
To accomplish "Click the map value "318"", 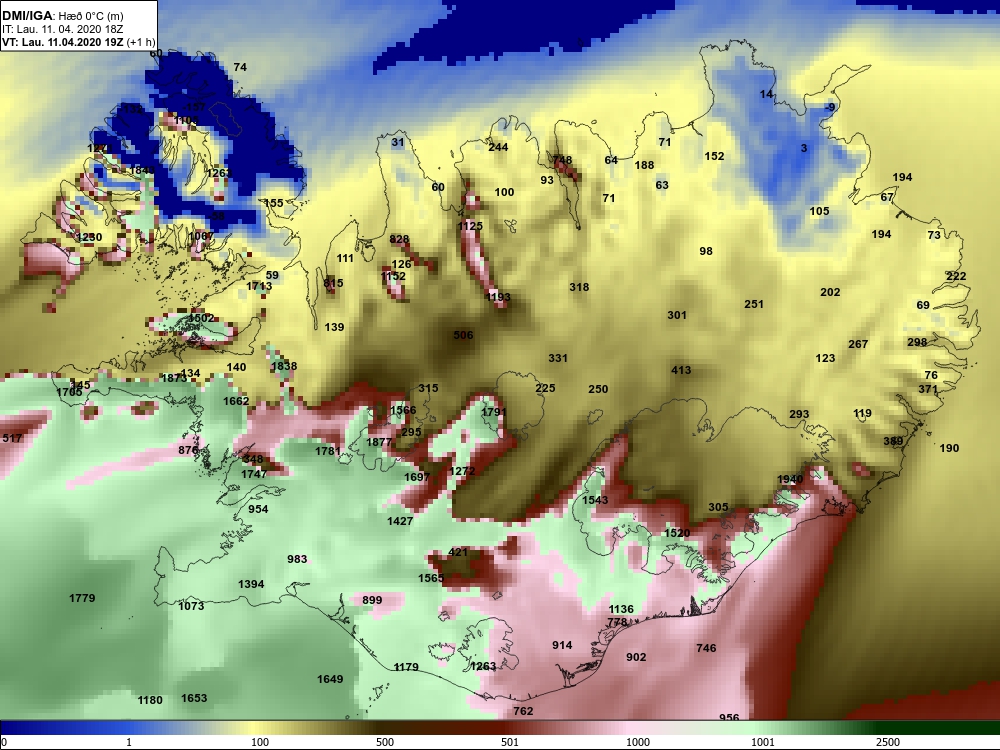I will [579, 287].
